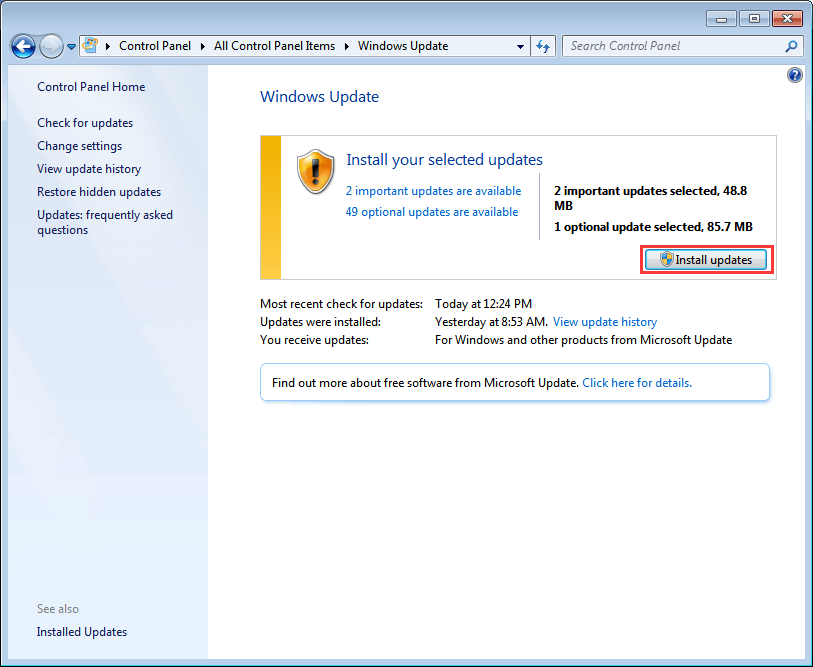Open the recent pages dropdown arrow

pos(72,47)
